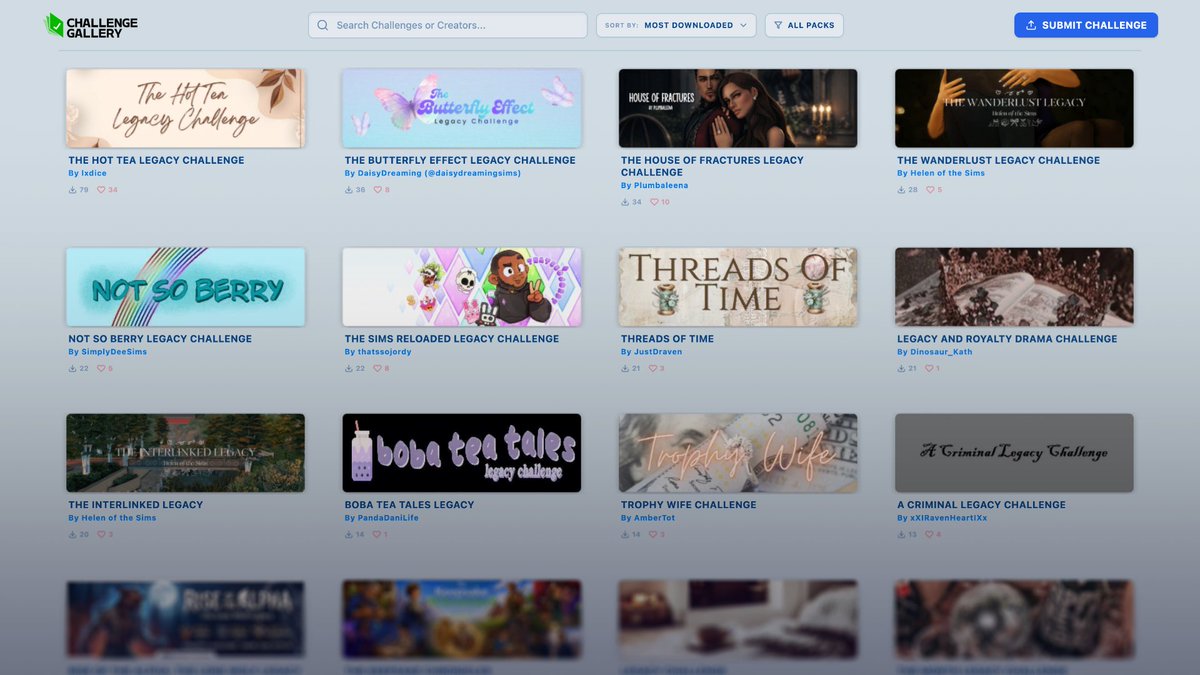Open the crown banner for Legacy and Royalty Drama
This screenshot has width=1200, height=675.
pyautogui.click(x=1014, y=287)
